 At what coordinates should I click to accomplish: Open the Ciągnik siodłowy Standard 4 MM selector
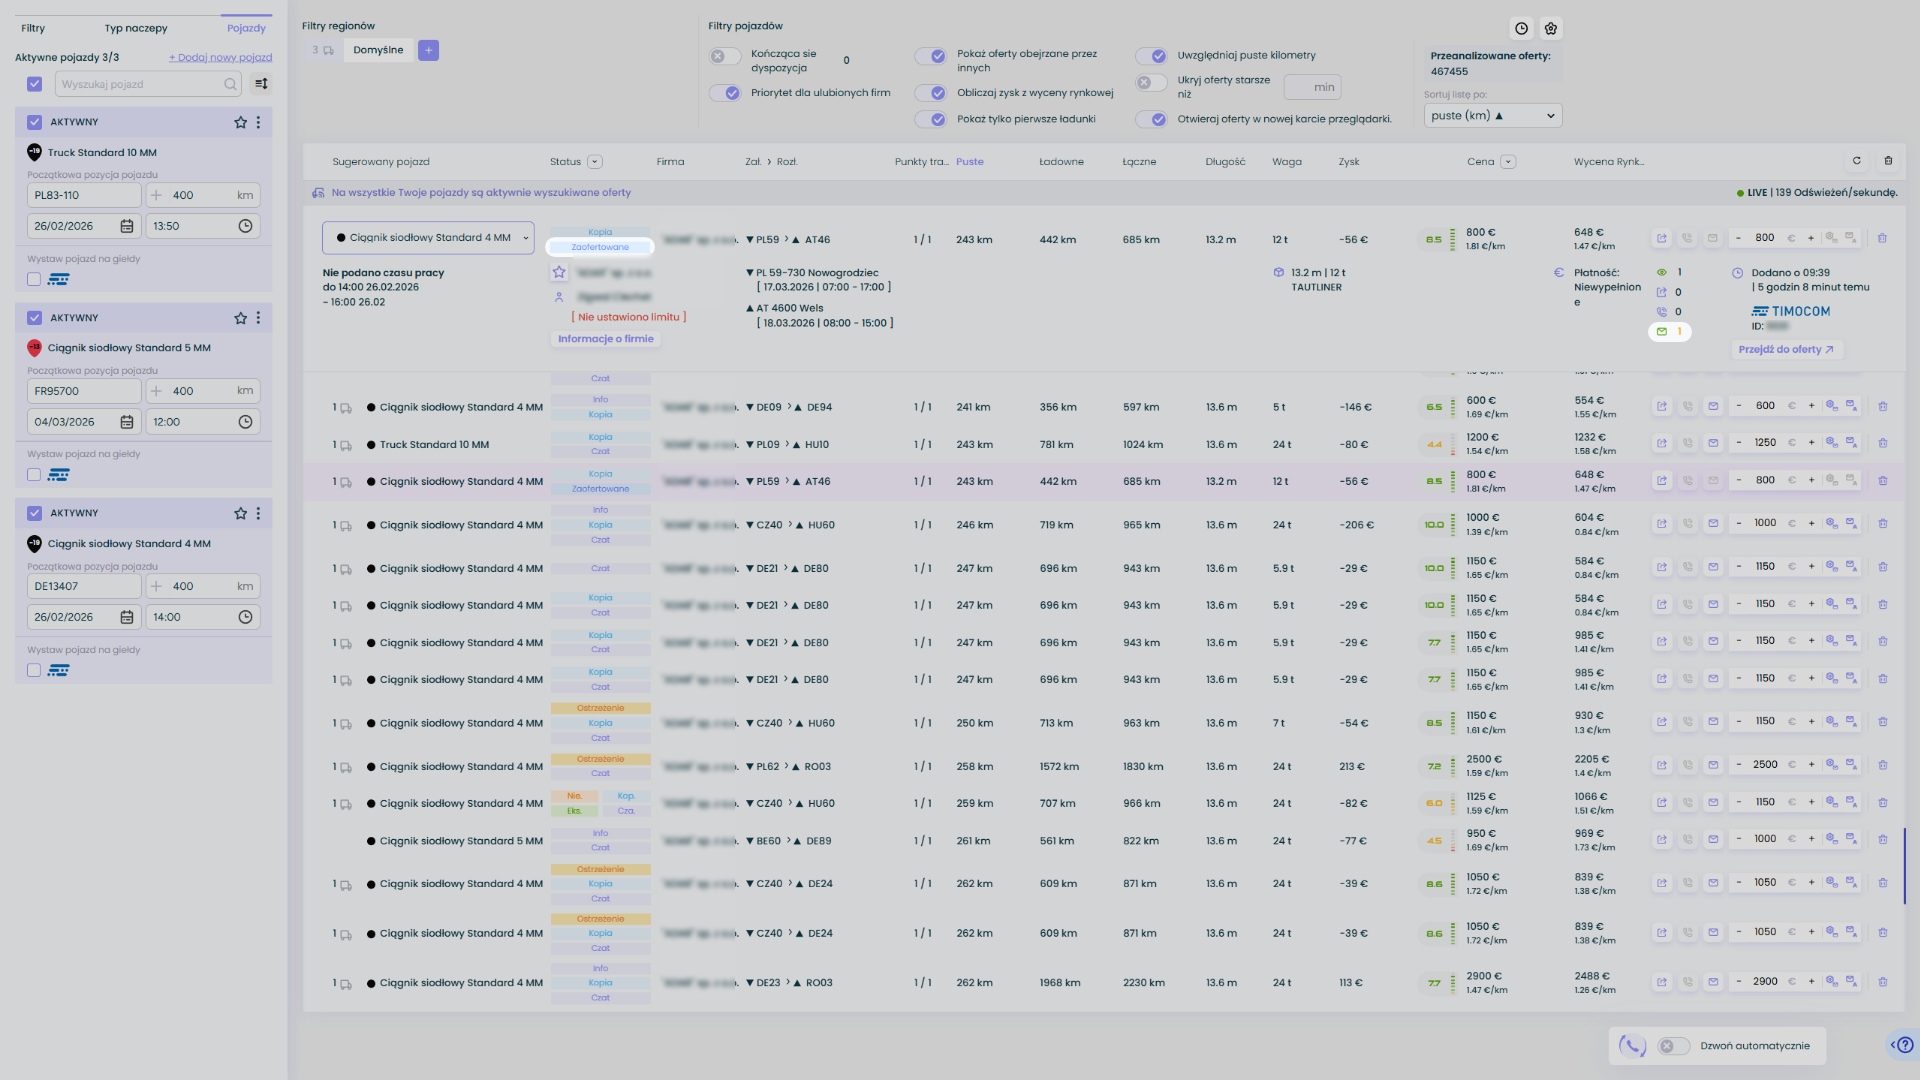(428, 238)
